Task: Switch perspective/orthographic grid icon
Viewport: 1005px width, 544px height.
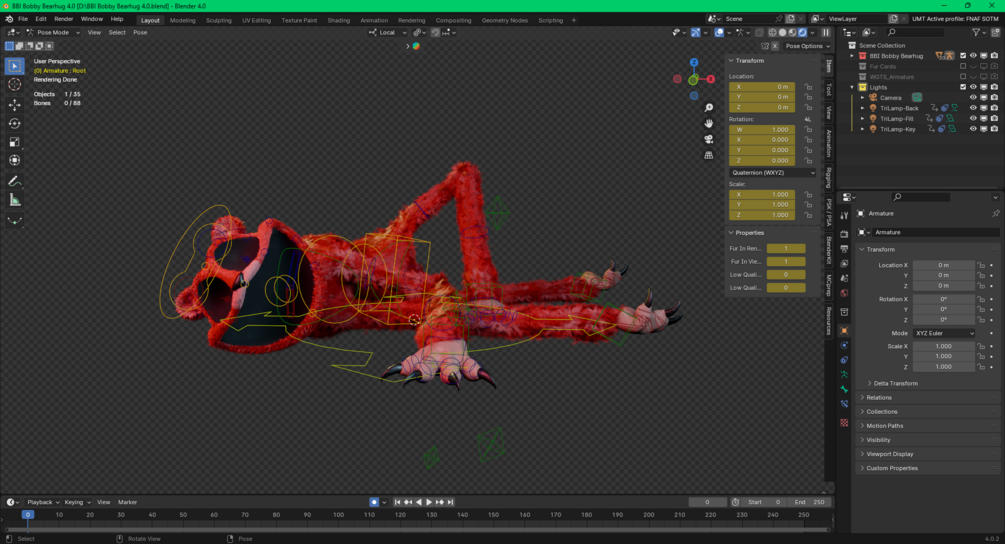Action: coord(709,155)
